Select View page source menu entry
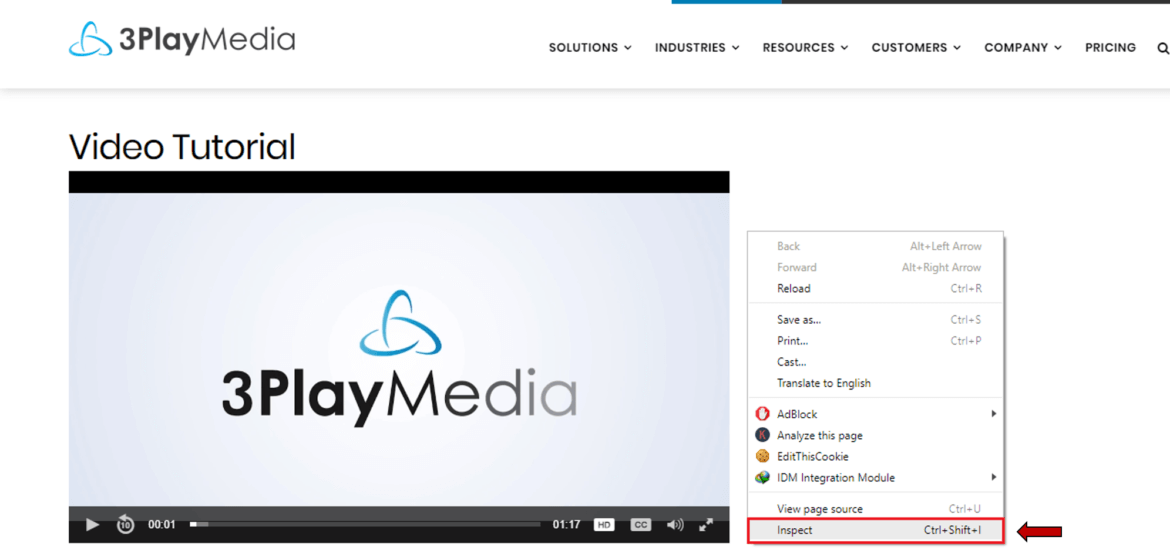The height and width of the screenshot is (550, 1170). tap(876, 509)
